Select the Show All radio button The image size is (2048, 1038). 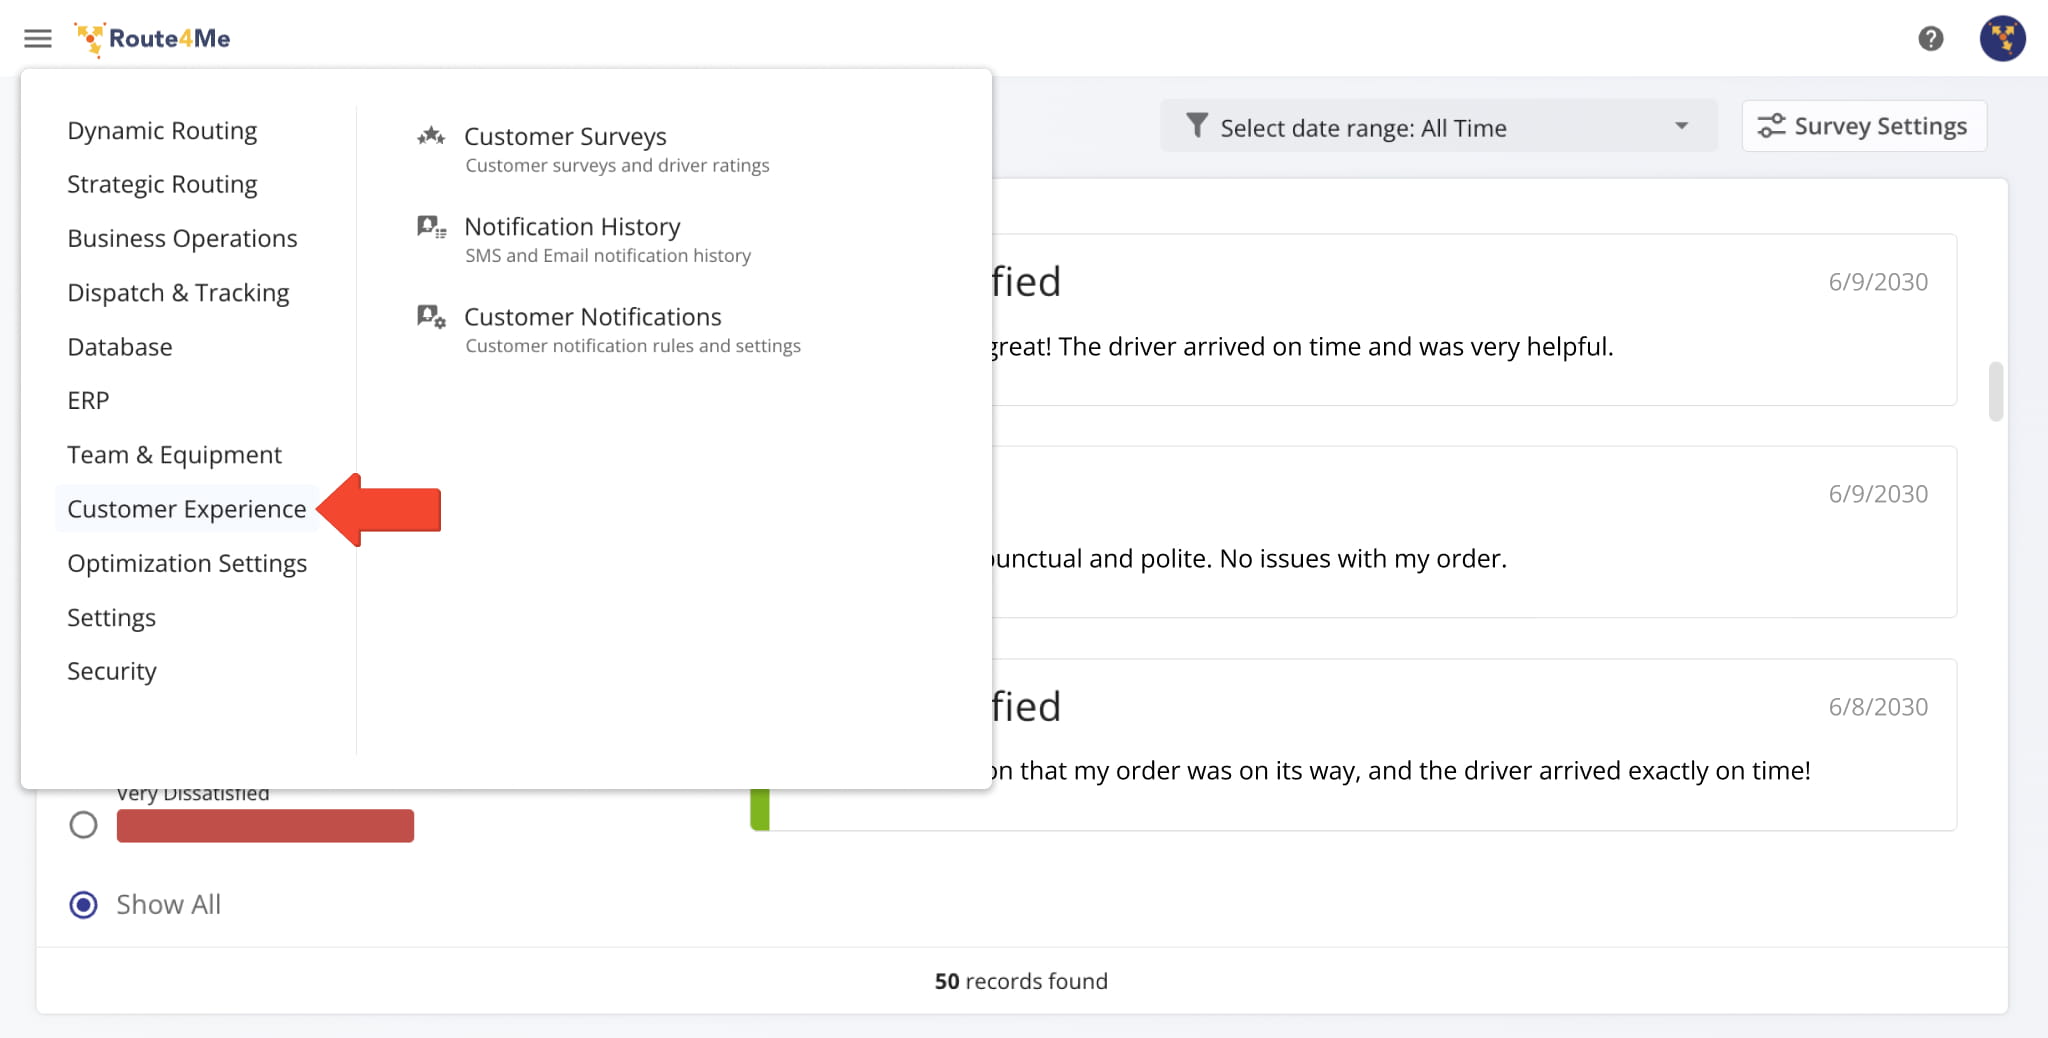84,905
